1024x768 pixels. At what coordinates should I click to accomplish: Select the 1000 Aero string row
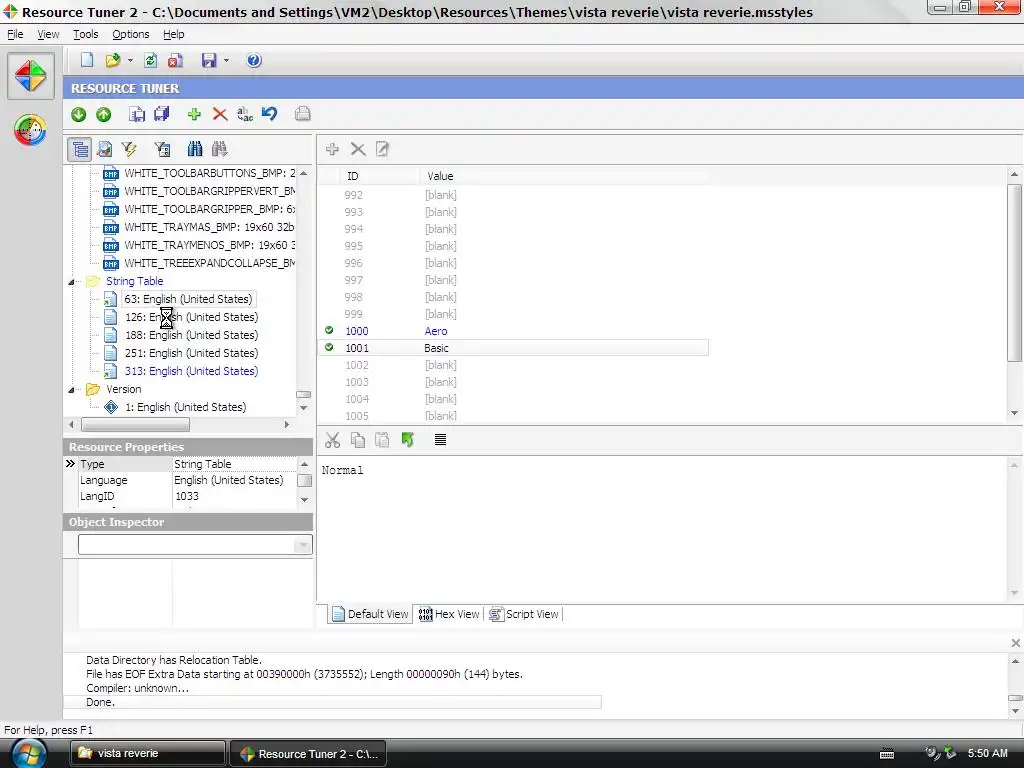point(513,331)
